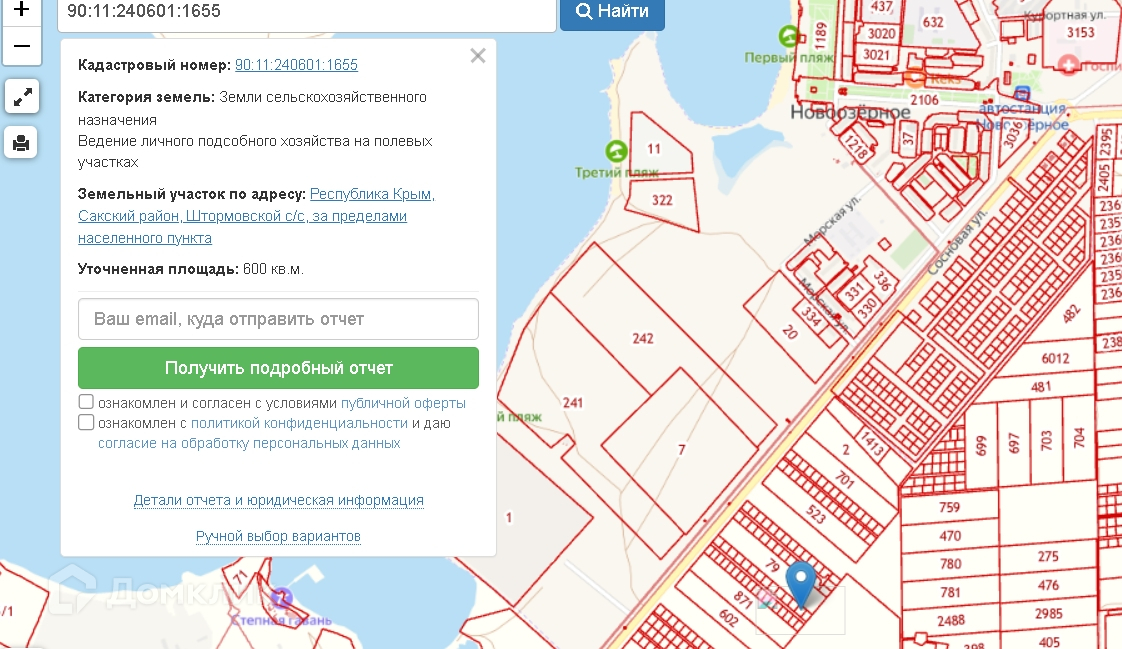This screenshot has width=1122, height=649.
Task: Zoom out the map with minus button
Action: 21,47
